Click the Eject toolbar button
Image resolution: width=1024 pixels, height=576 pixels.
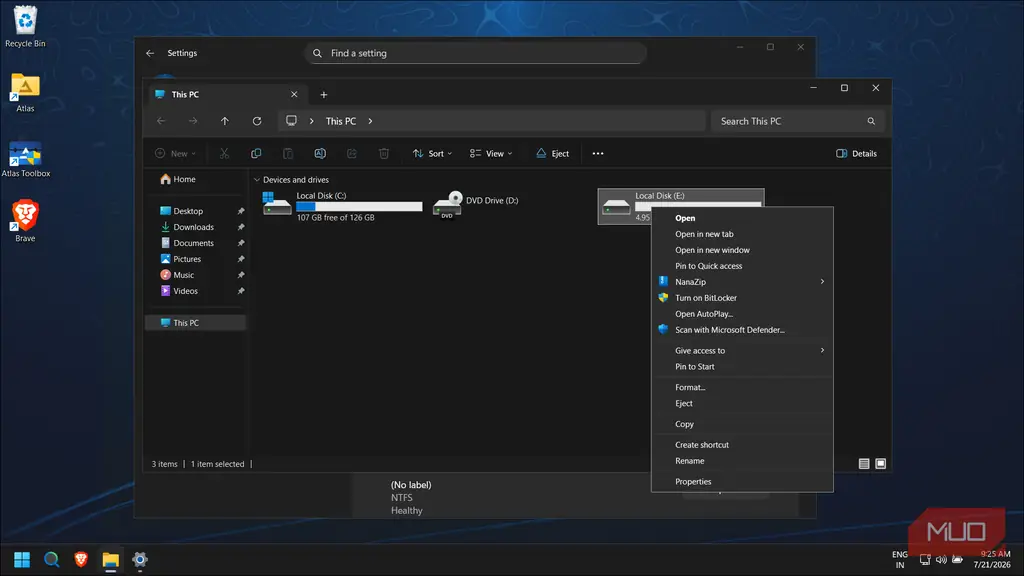[x=552, y=153]
